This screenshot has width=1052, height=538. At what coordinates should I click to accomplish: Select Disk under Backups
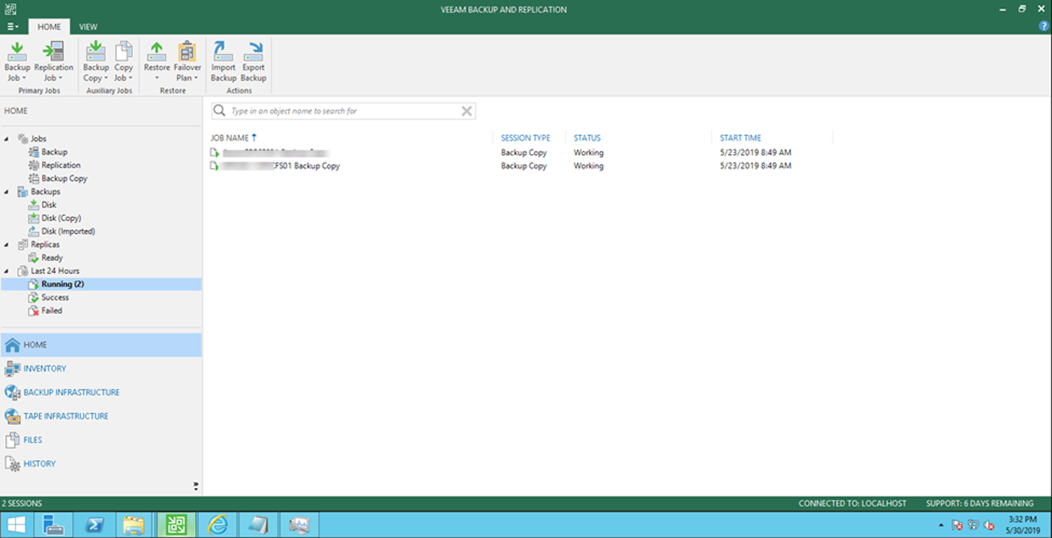click(x=42, y=205)
